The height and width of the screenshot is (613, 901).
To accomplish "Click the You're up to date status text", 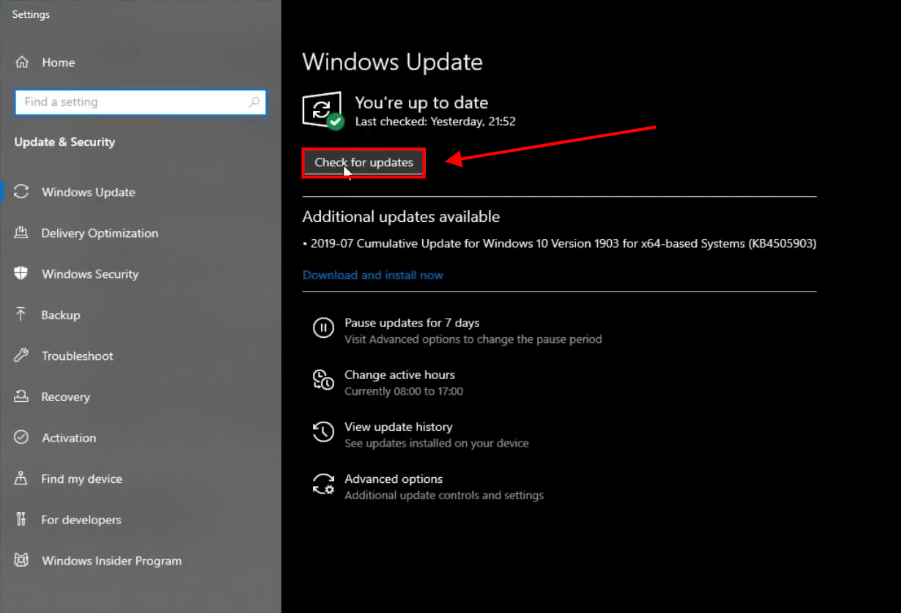I will [x=421, y=102].
